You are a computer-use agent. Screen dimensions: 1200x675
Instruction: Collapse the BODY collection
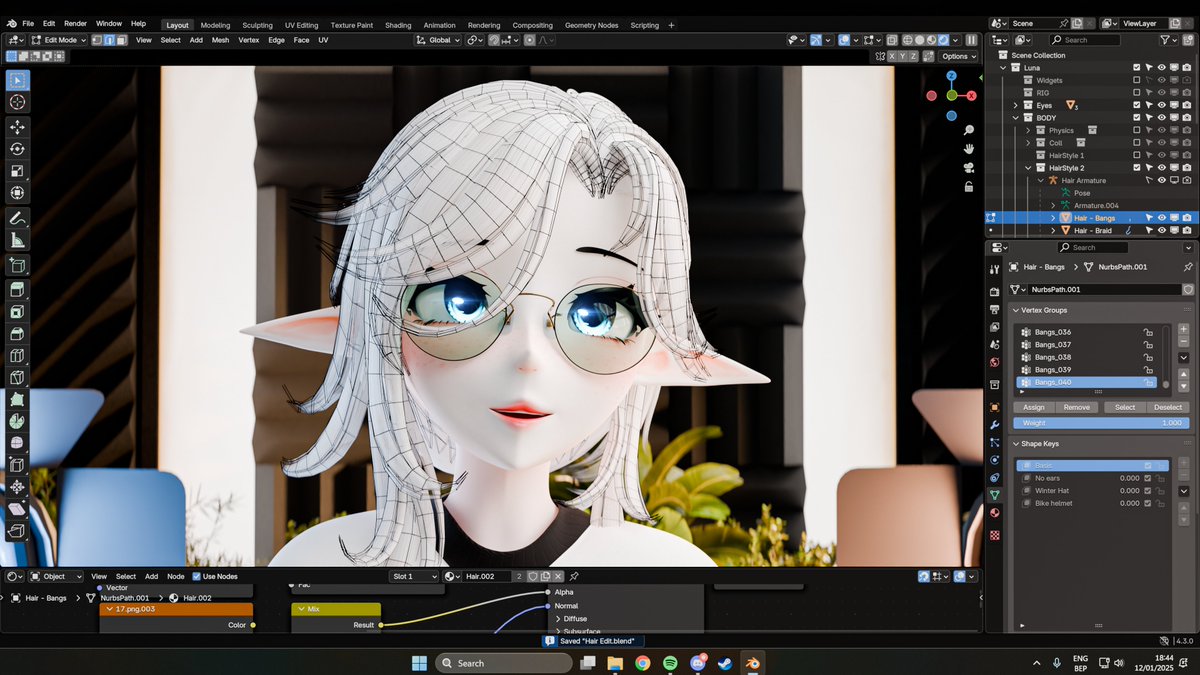(1014, 117)
